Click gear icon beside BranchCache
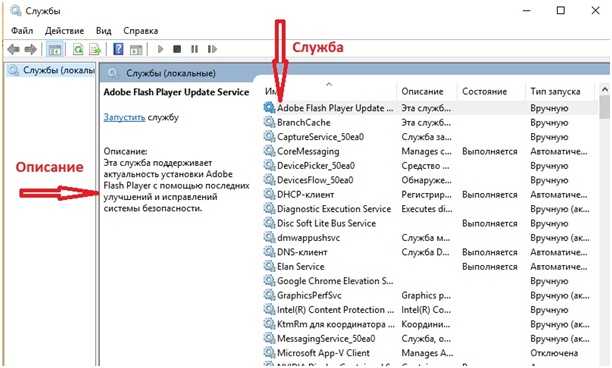Viewport: 612px width, 368px height. click(x=269, y=122)
